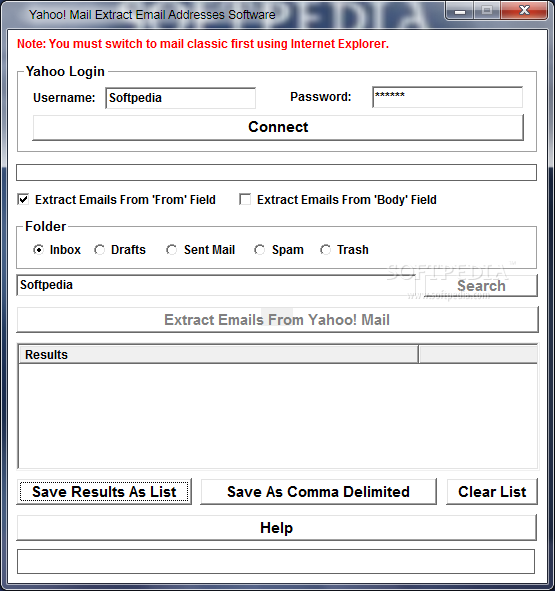Click Extract Emails From Yahoo! Mail button
This screenshot has height=591, width=555.
(277, 320)
